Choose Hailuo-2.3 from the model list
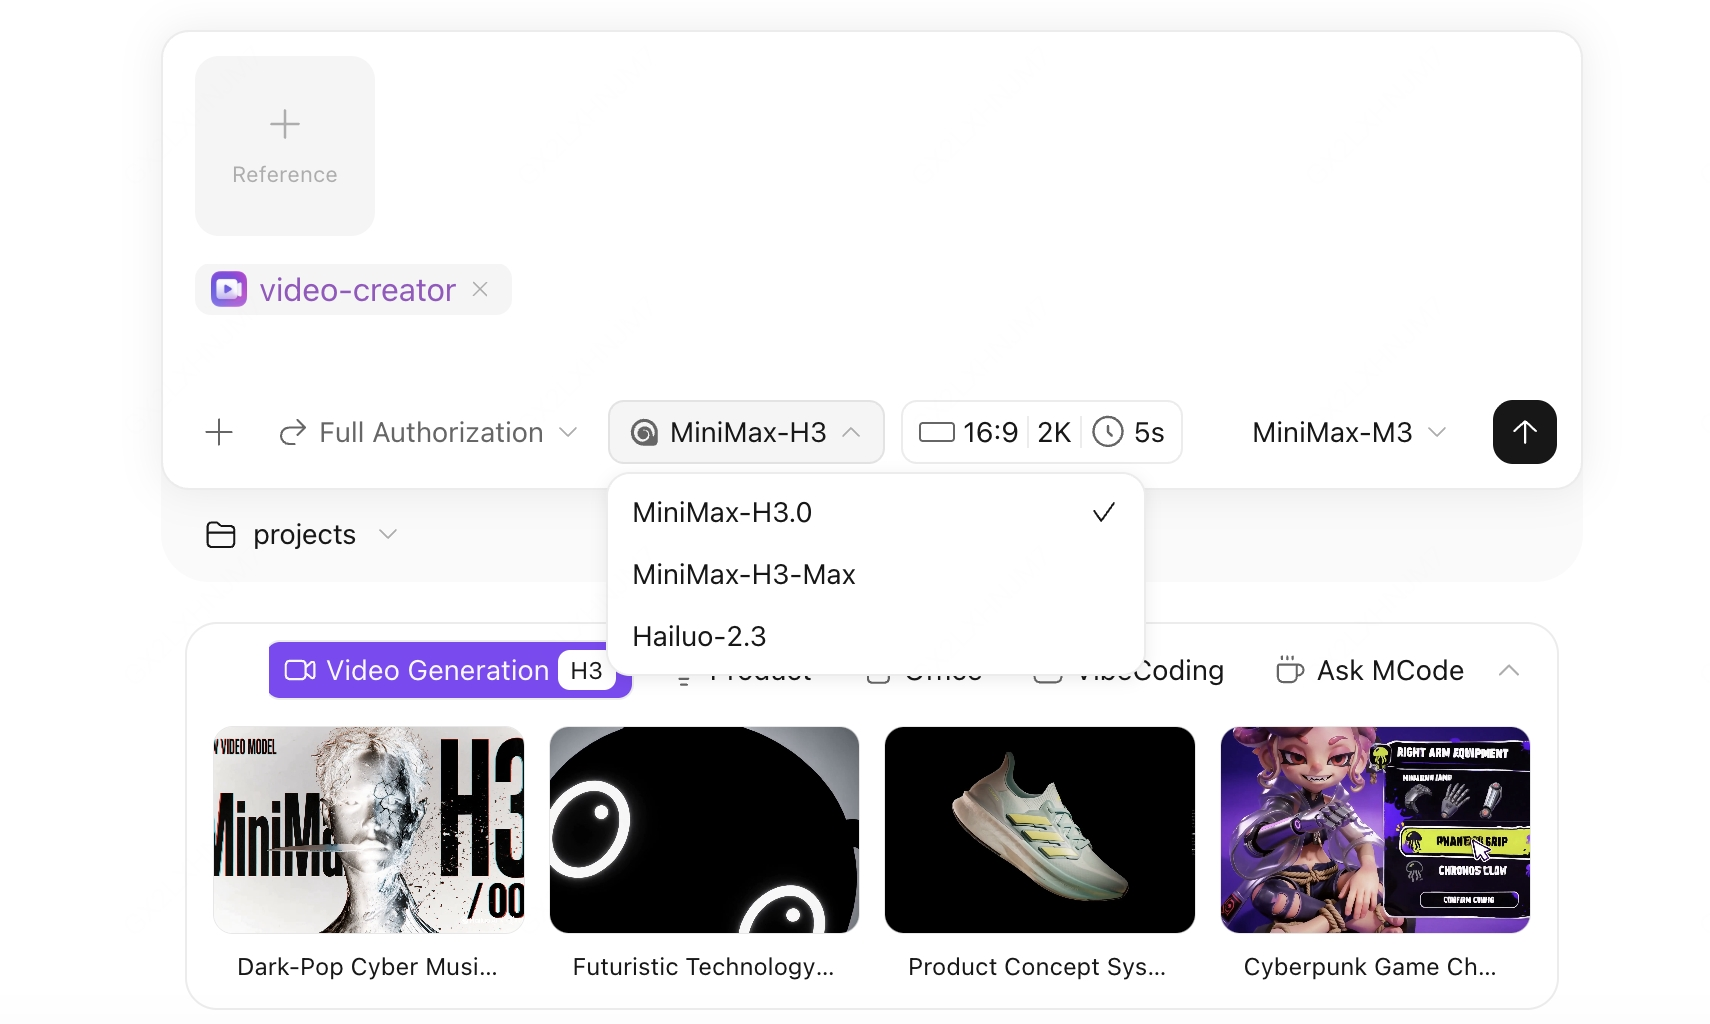The width and height of the screenshot is (1710, 1024). 875,636
